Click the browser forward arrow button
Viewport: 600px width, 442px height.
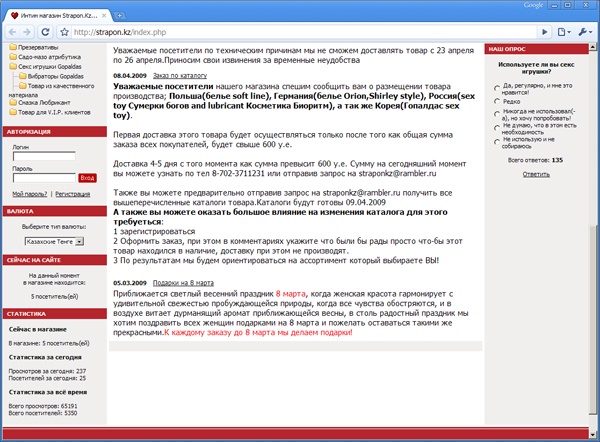click(x=27, y=32)
